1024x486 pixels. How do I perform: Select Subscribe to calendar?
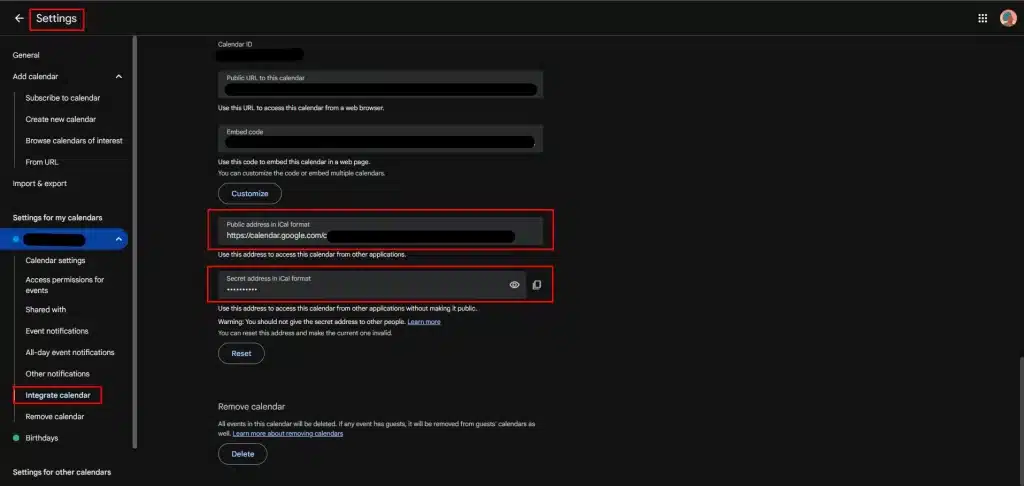[62, 98]
